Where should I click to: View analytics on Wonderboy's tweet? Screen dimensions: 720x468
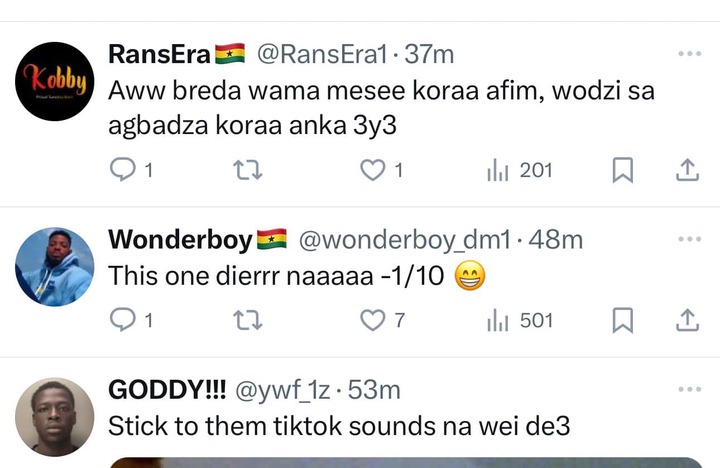point(497,320)
